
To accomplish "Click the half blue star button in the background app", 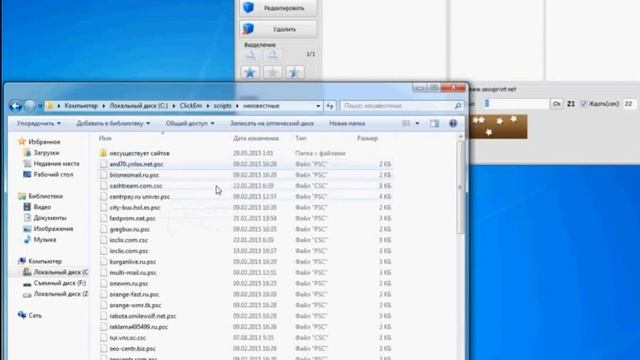I will tap(295, 73).
